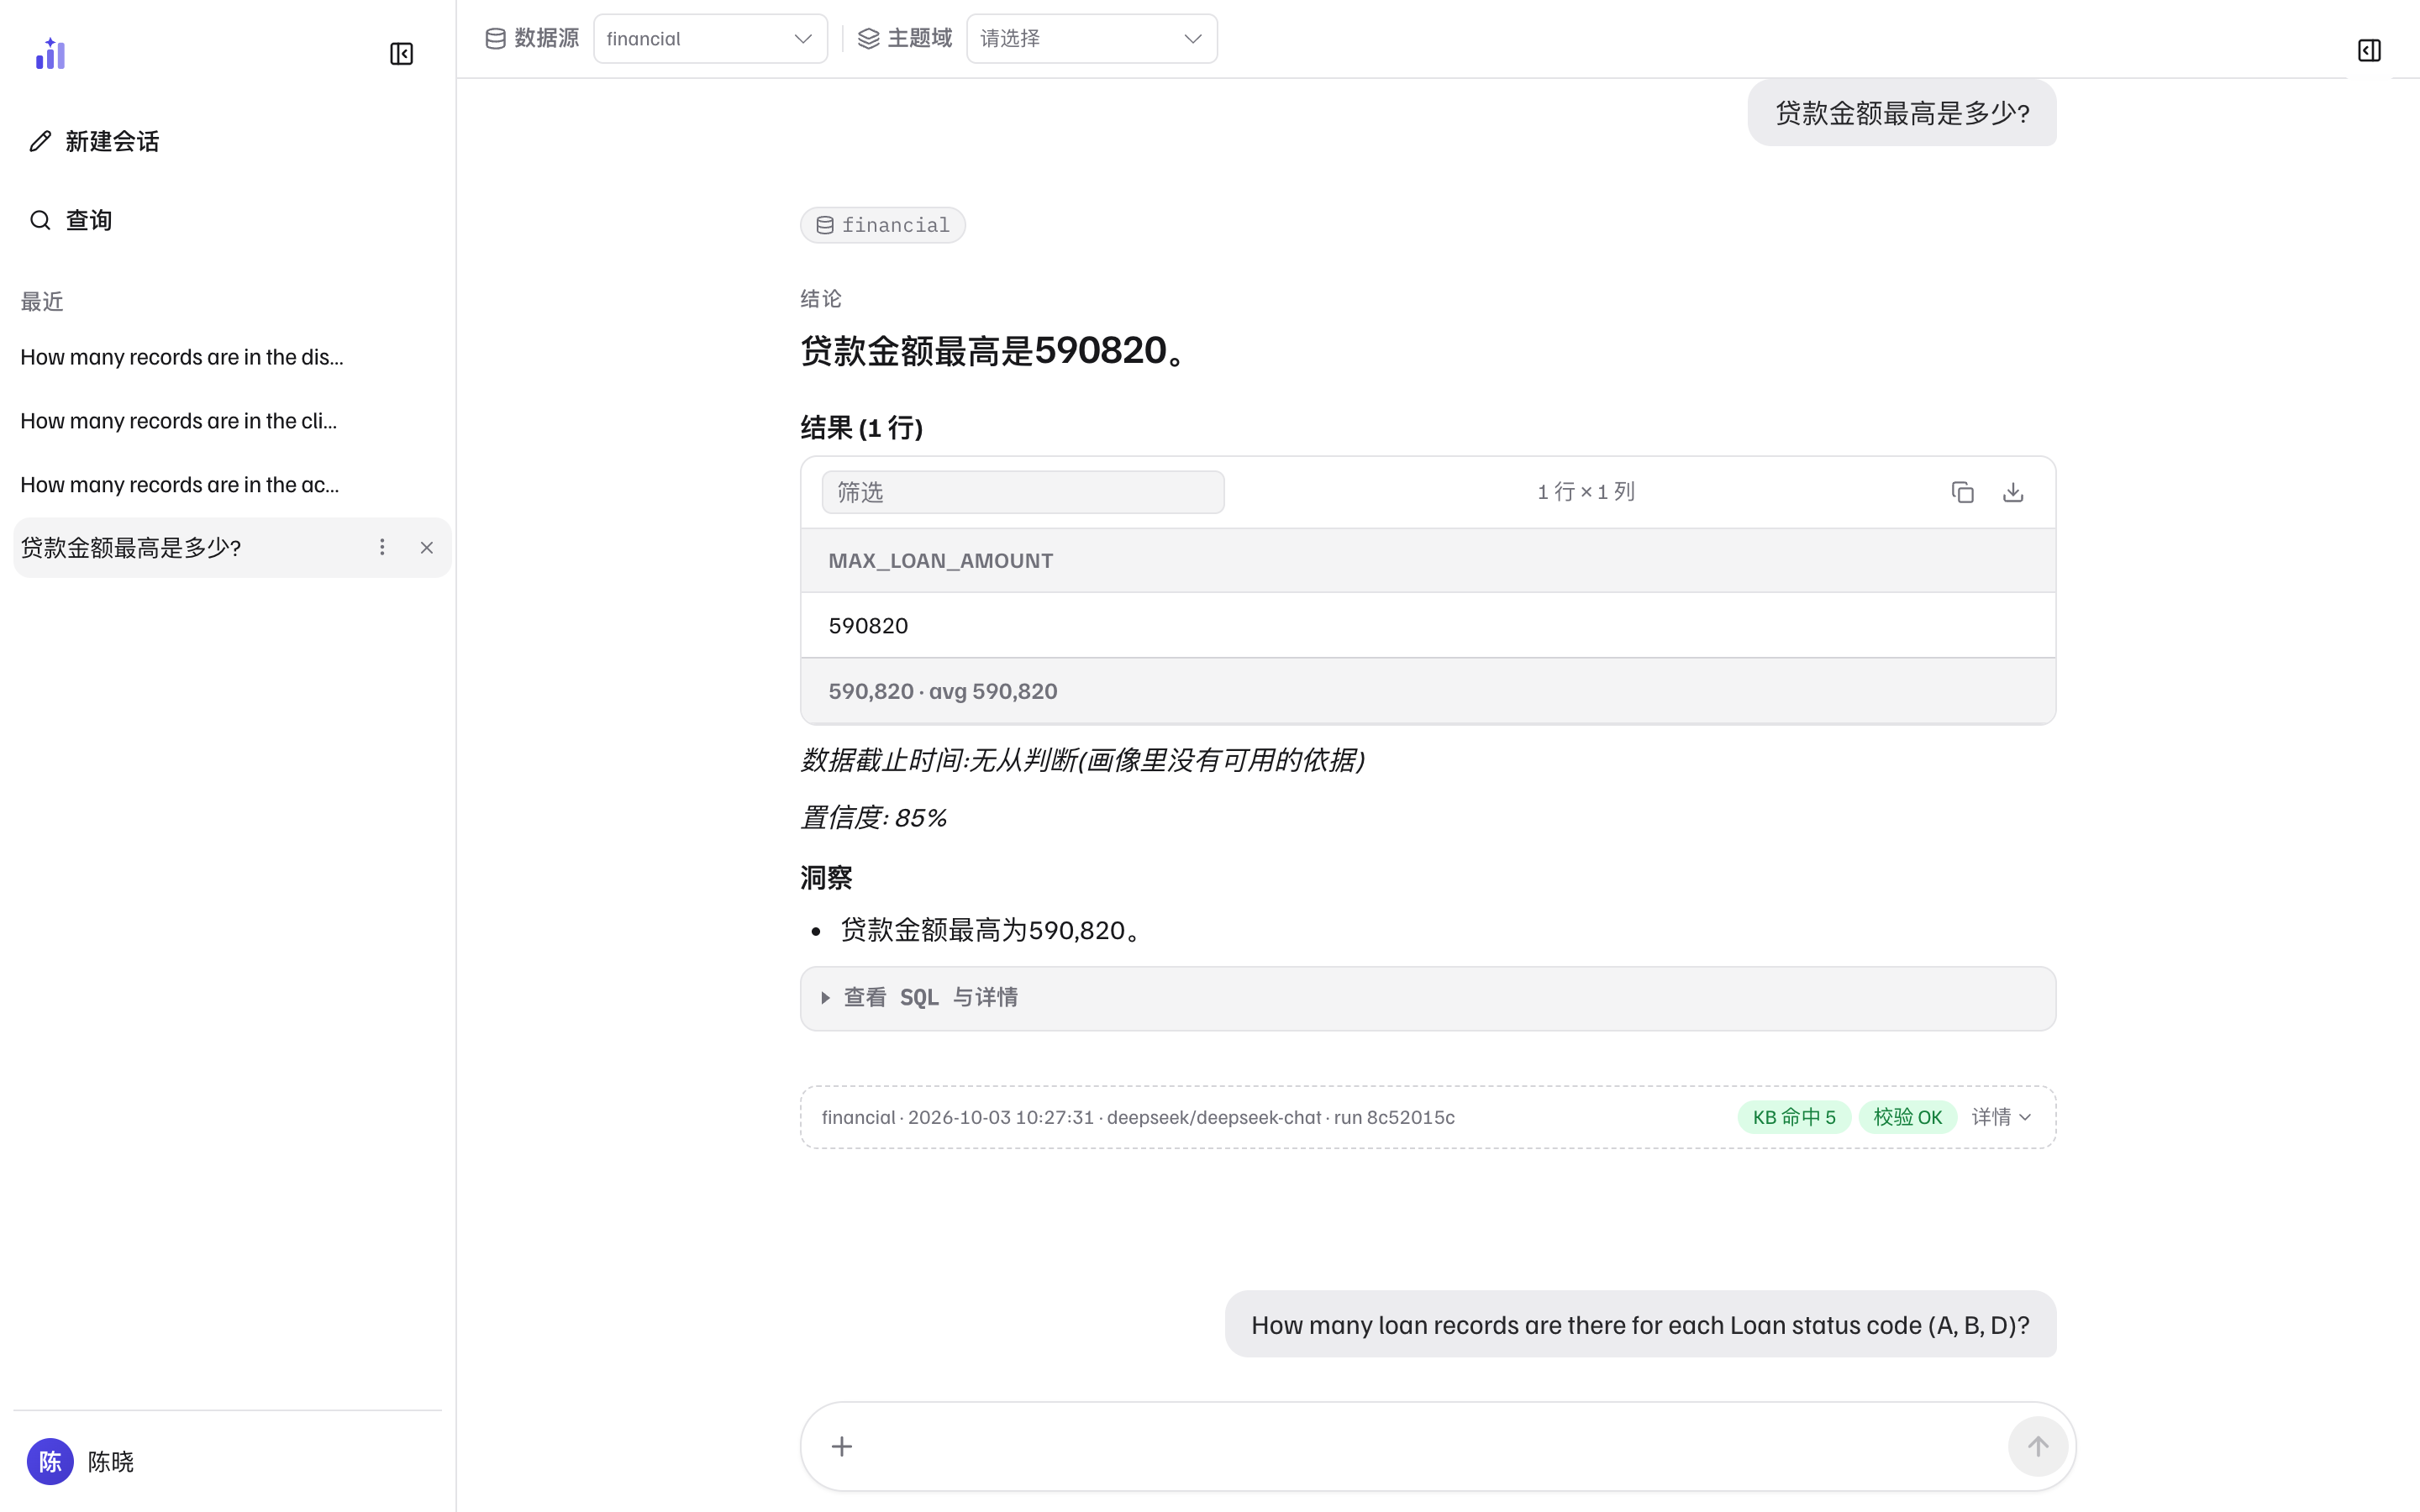Click the loan status question bubble
The height and width of the screenshot is (1512, 2420).
[1640, 1325]
